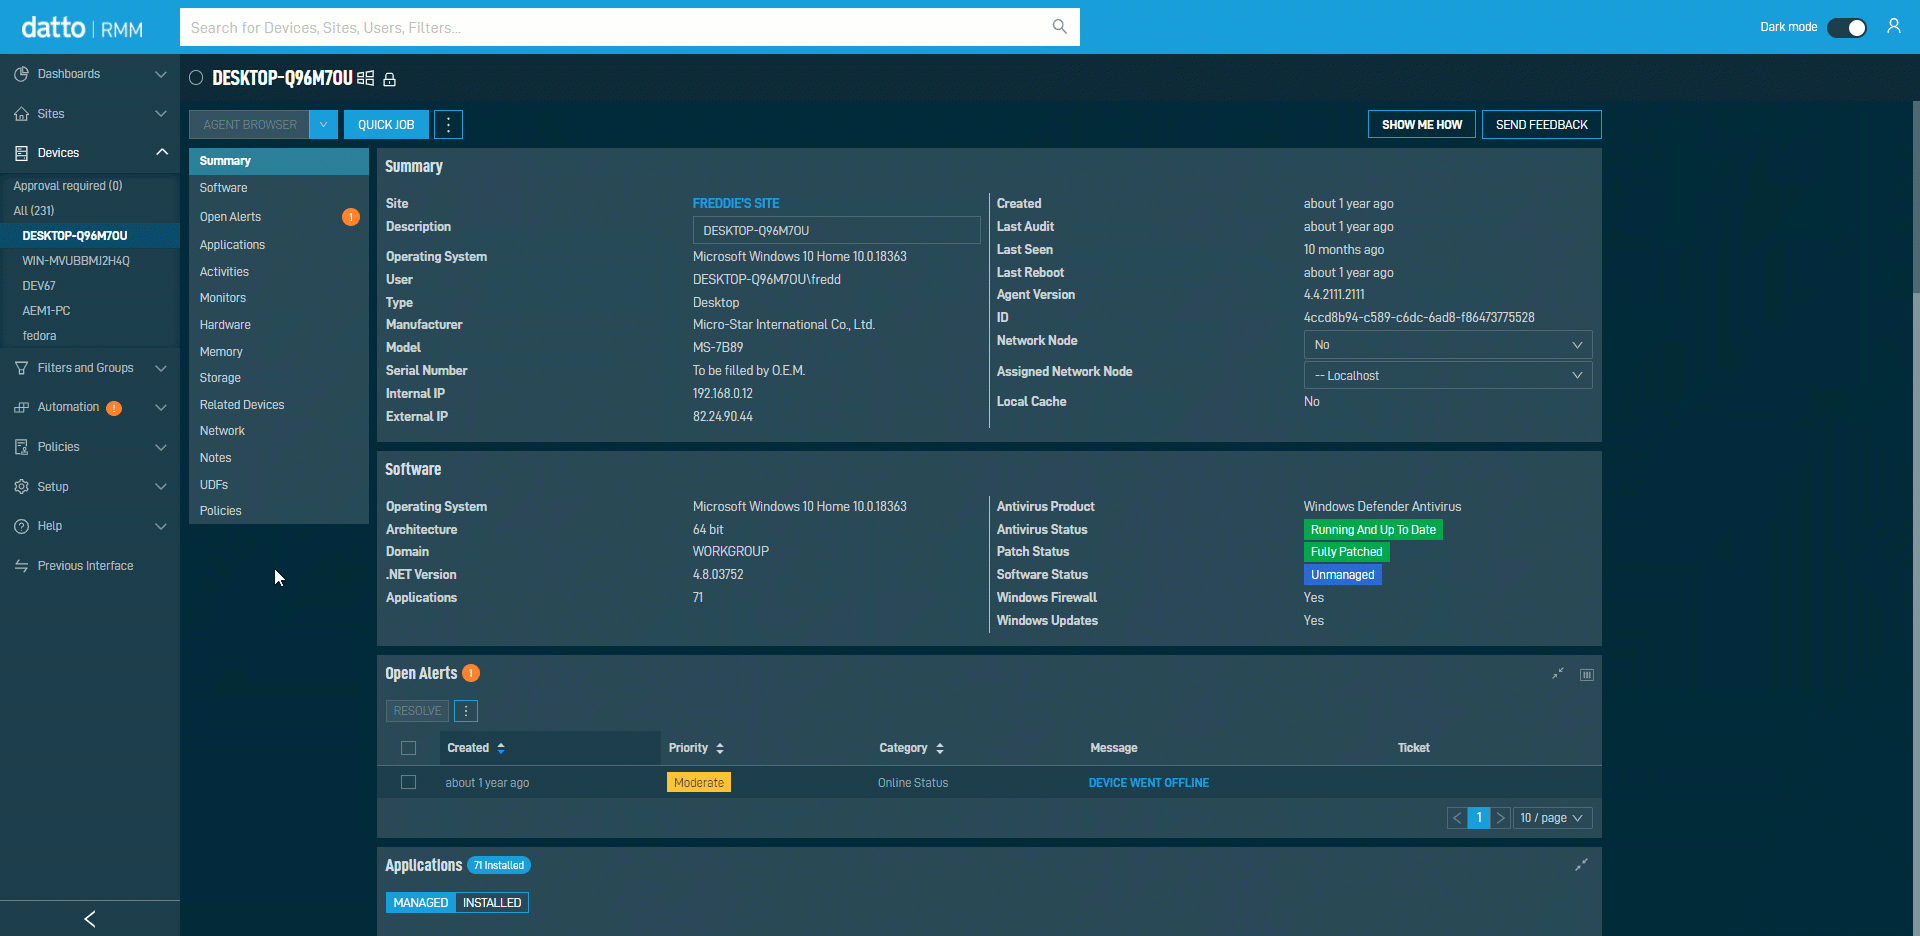Screen dimensions: 1920x936
Task: Check the select-all alerts checkbox
Action: (x=408, y=748)
